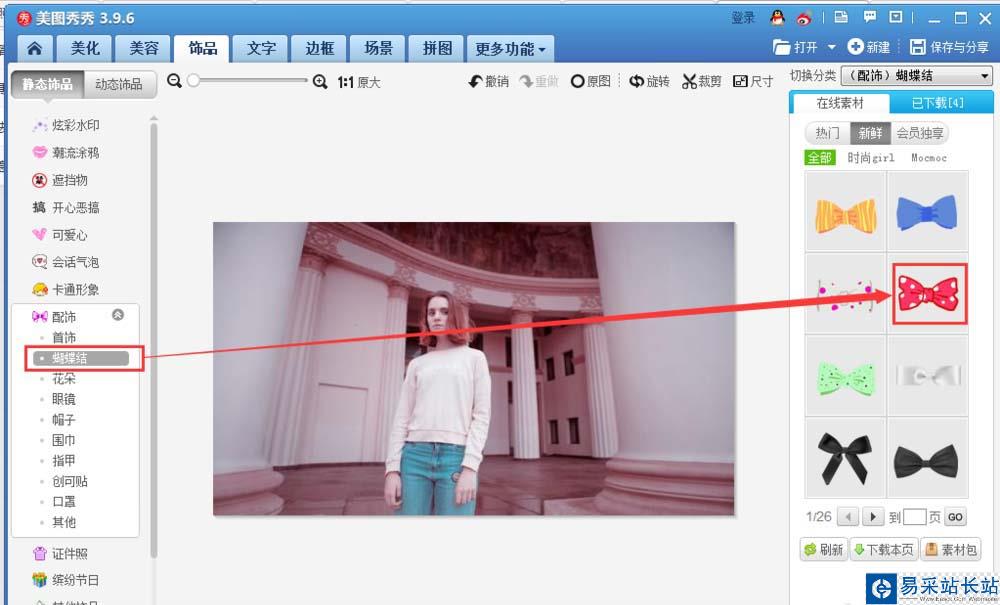This screenshot has height=605, width=1000.
Task: Pick the black ribbon bow thumbnail
Action: (x=845, y=458)
